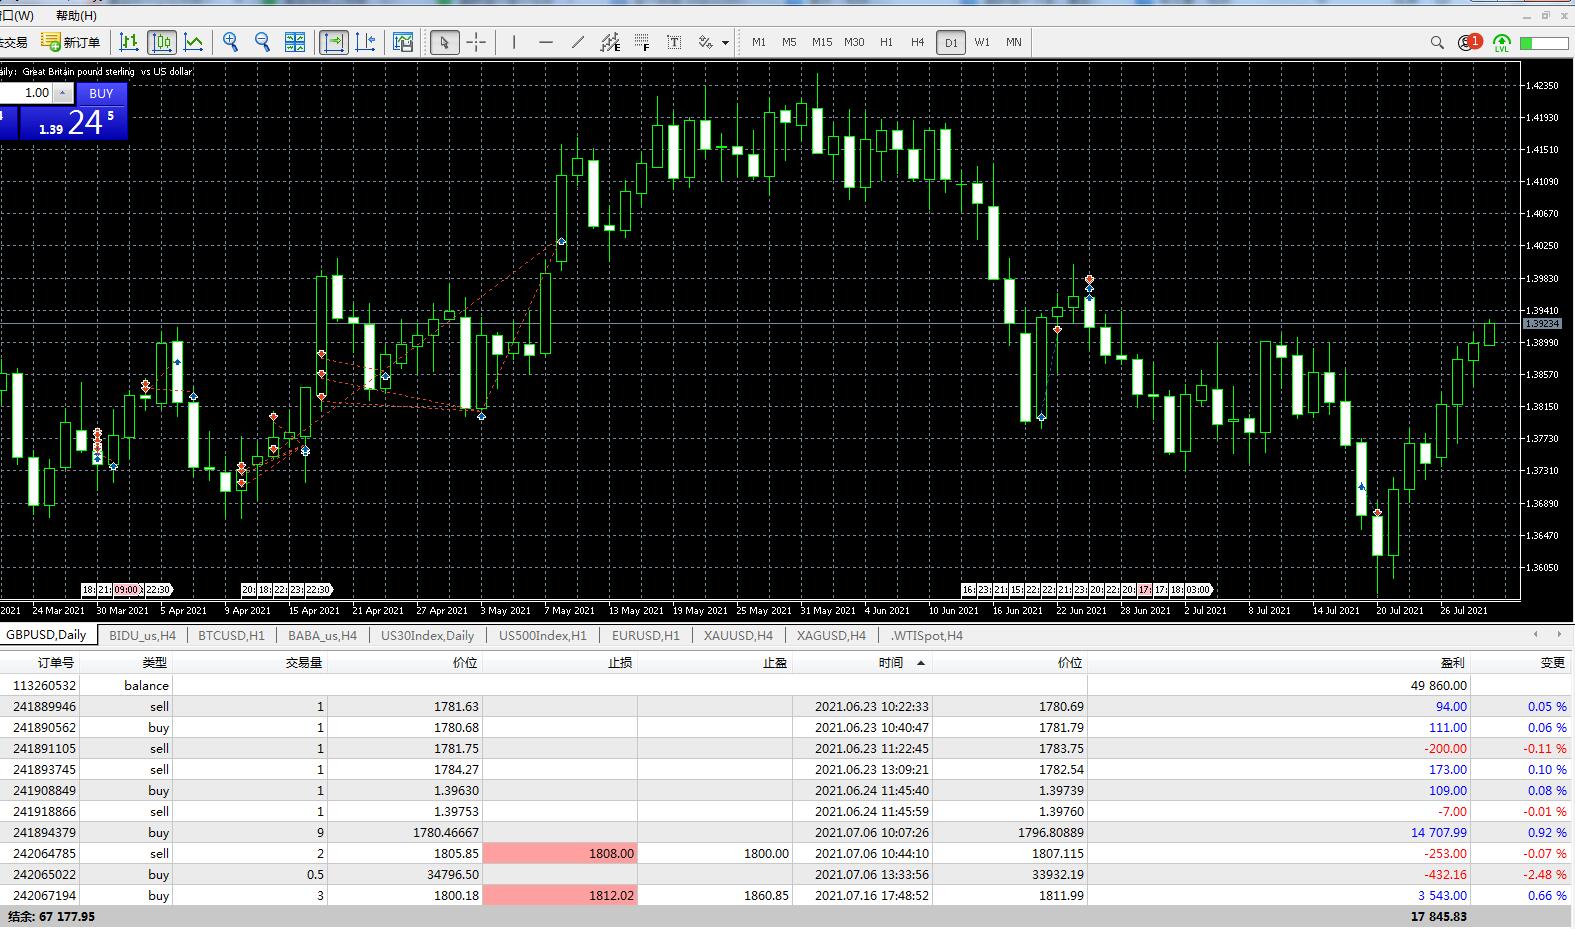Select the crosshair cursor tool

point(477,42)
